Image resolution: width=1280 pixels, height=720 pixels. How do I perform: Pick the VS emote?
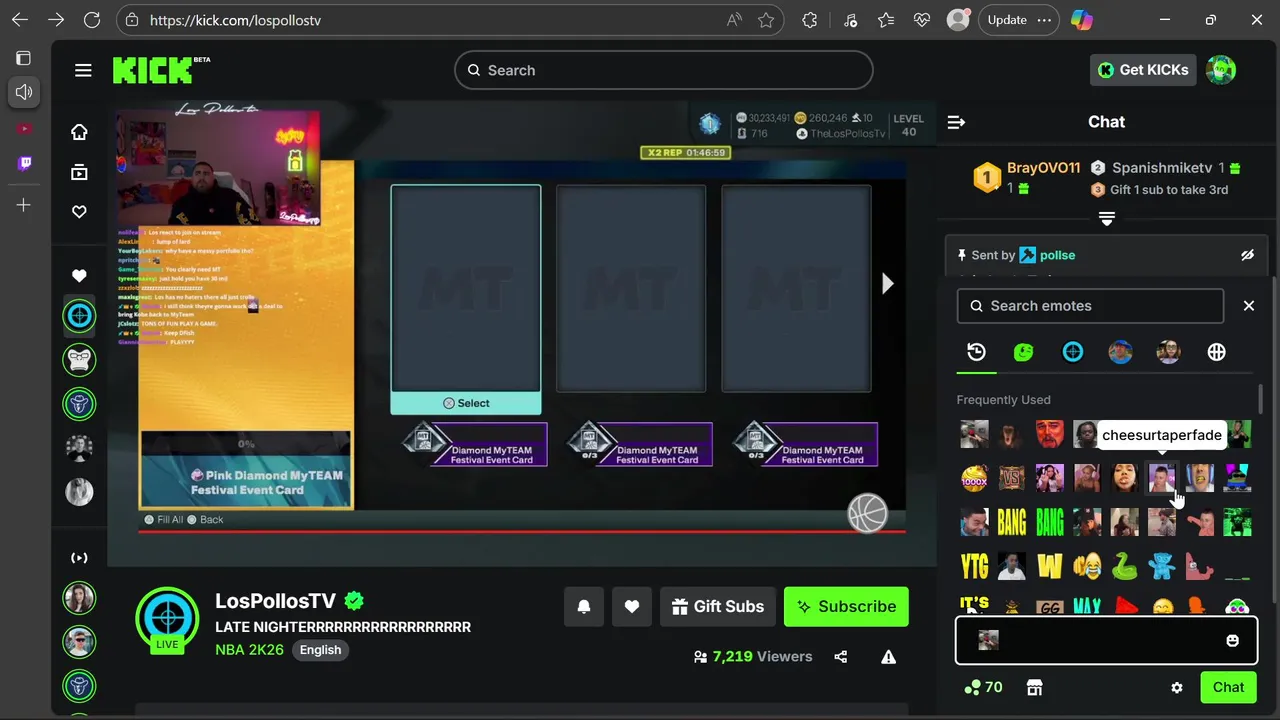[1011, 478]
